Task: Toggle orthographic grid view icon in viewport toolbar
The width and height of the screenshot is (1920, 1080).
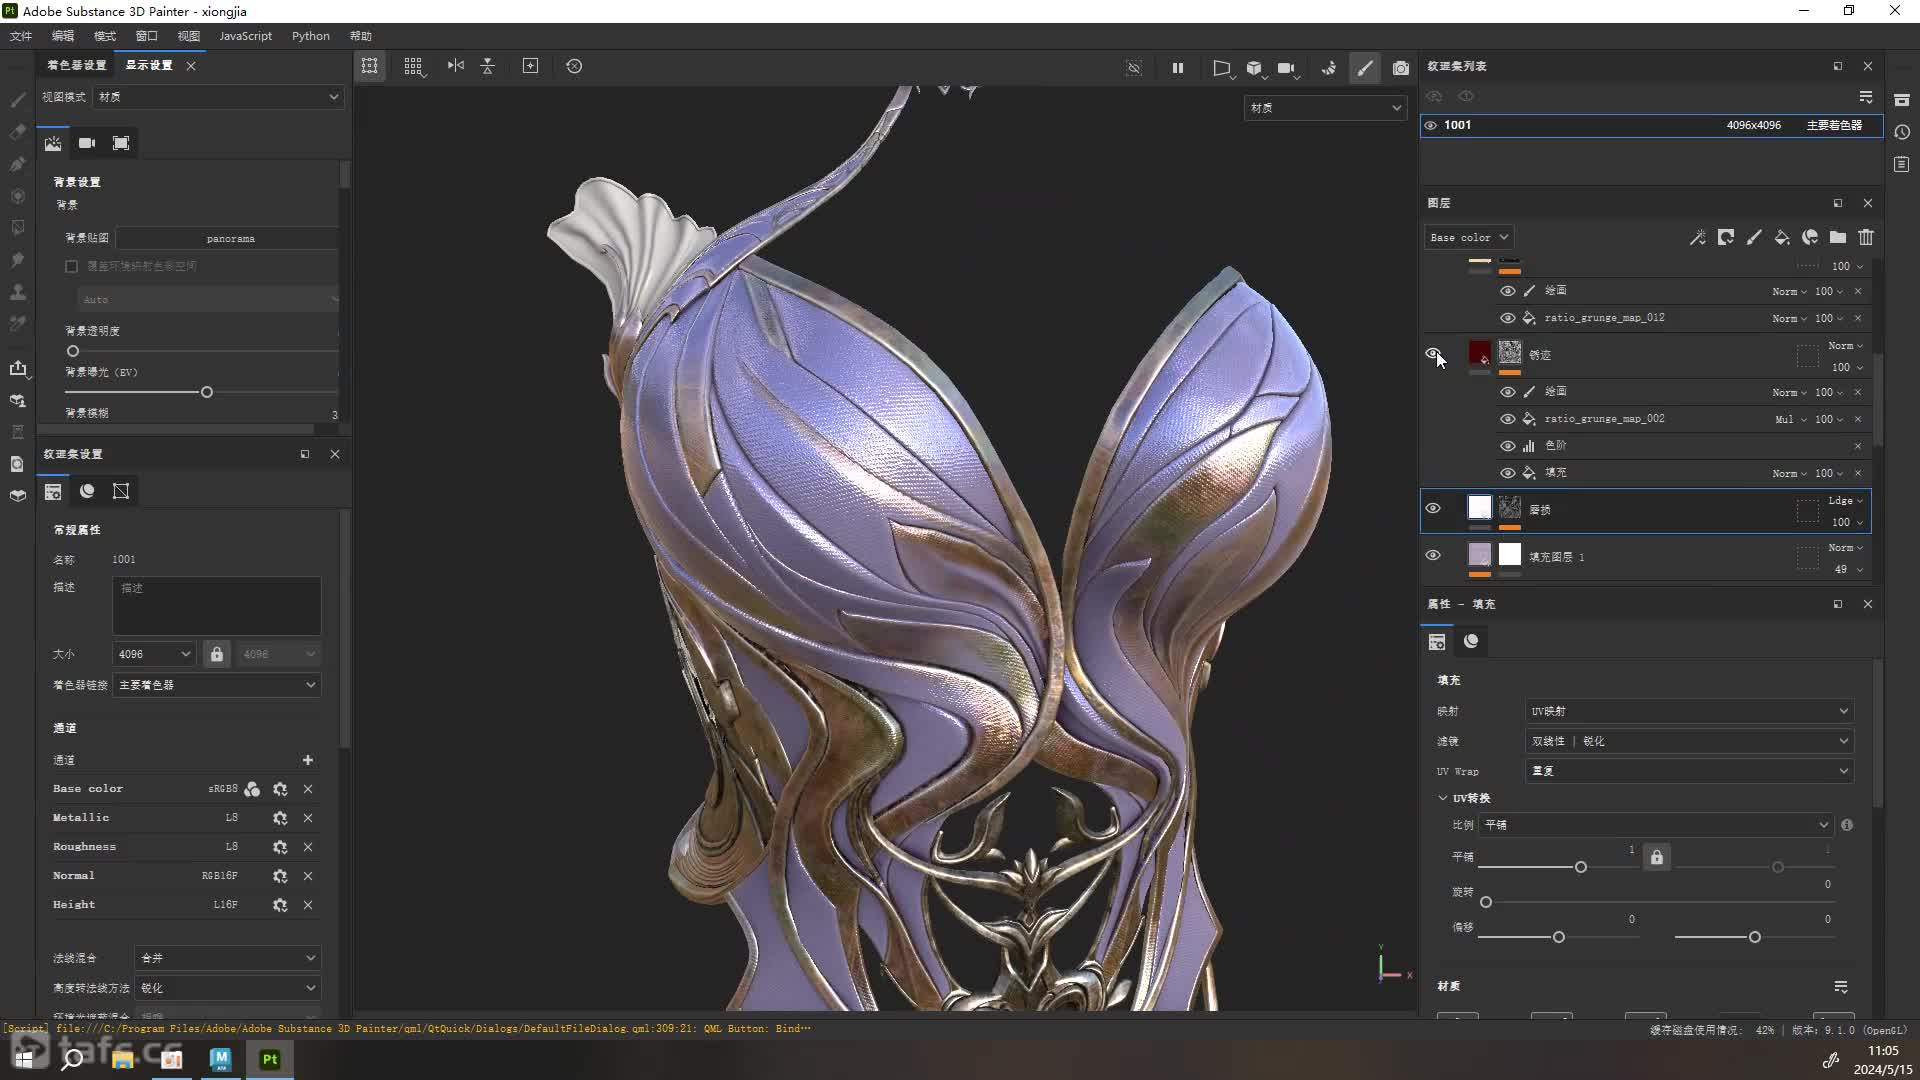Action: 413,66
